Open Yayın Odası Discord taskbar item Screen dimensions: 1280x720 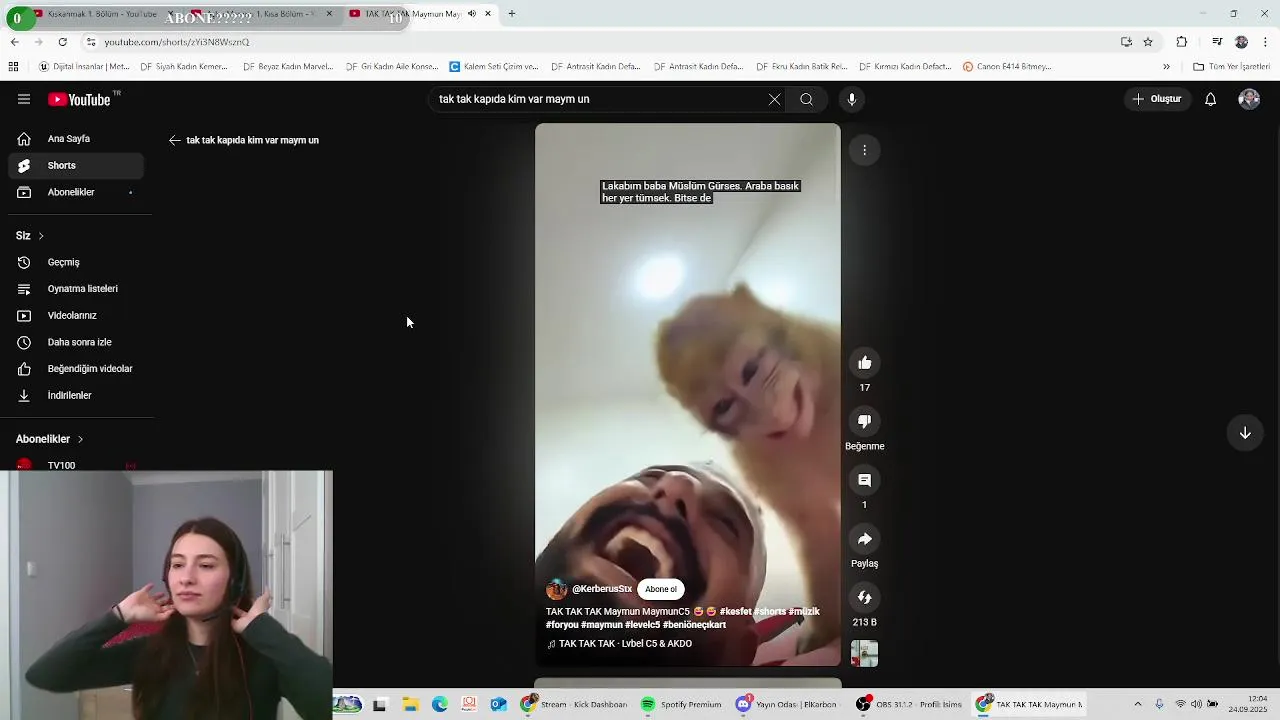[787, 705]
